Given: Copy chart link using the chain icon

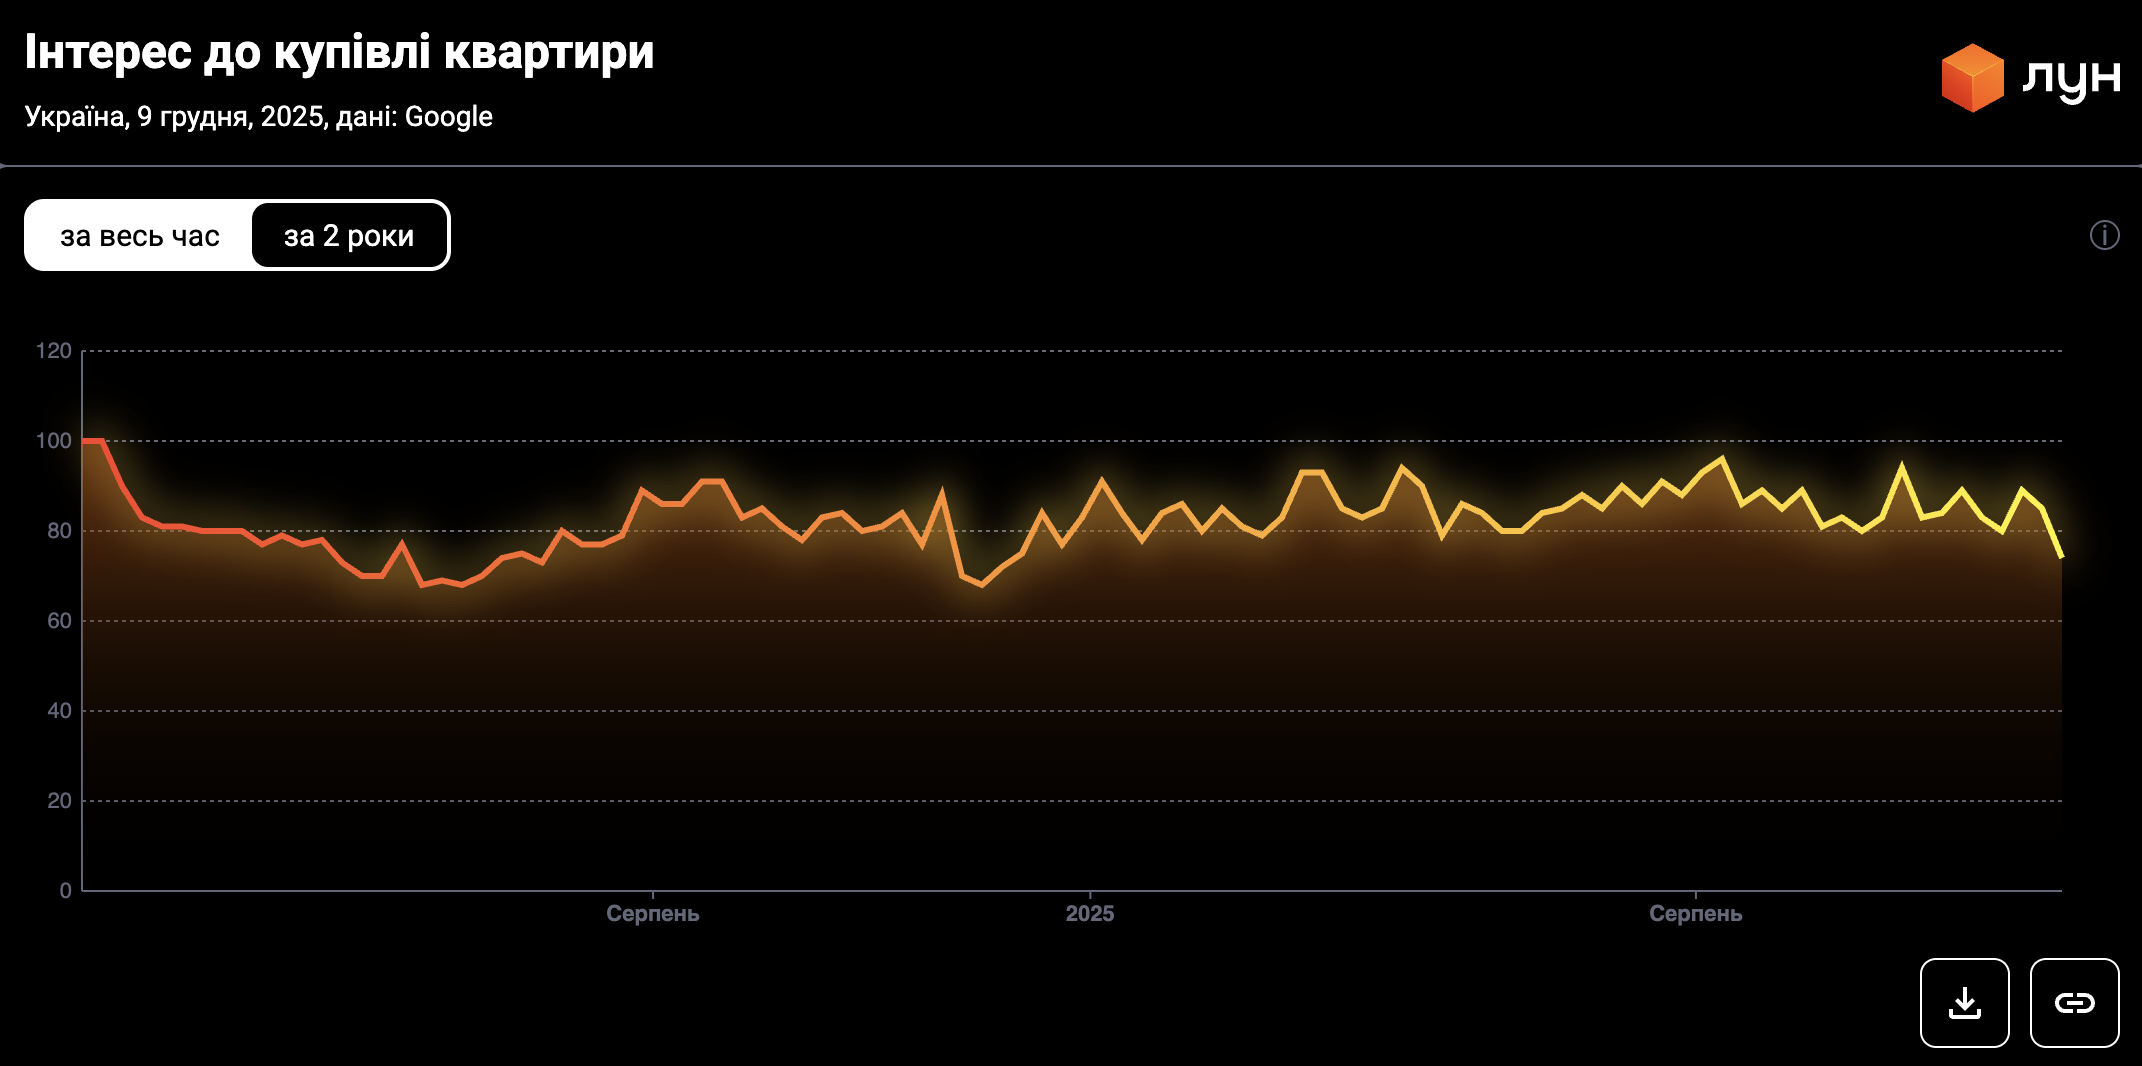Looking at the screenshot, I should click(2074, 1002).
